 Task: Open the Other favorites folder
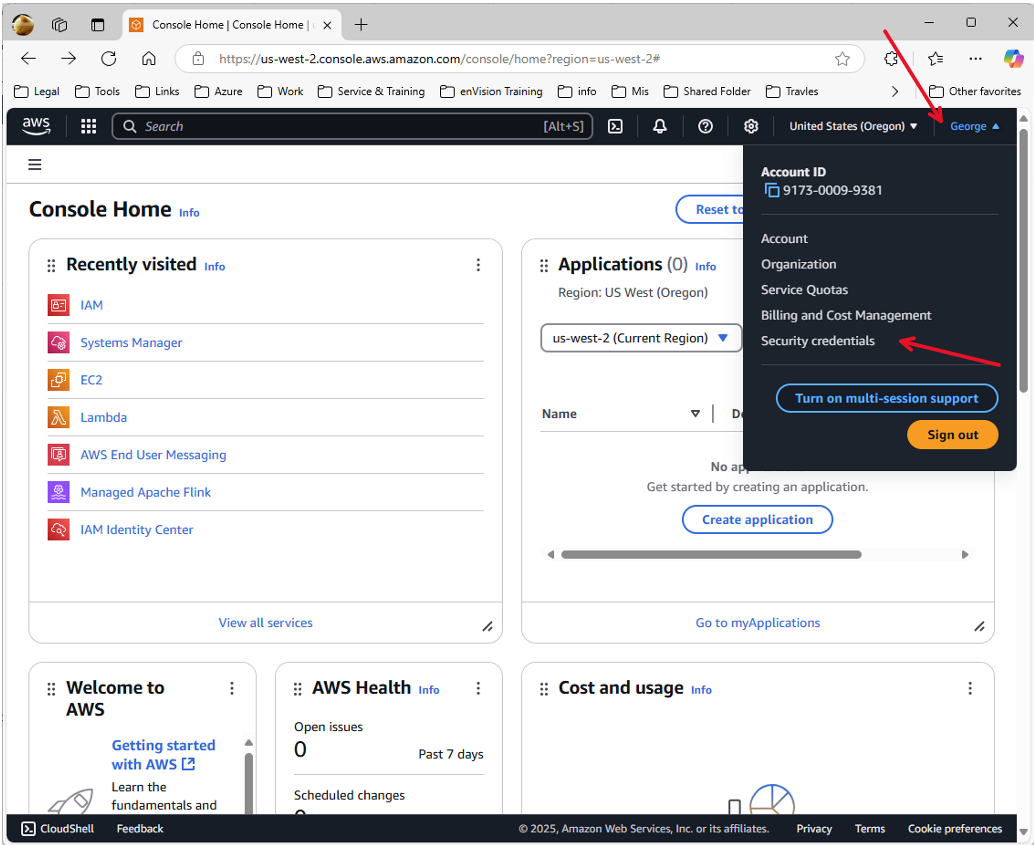[975, 92]
